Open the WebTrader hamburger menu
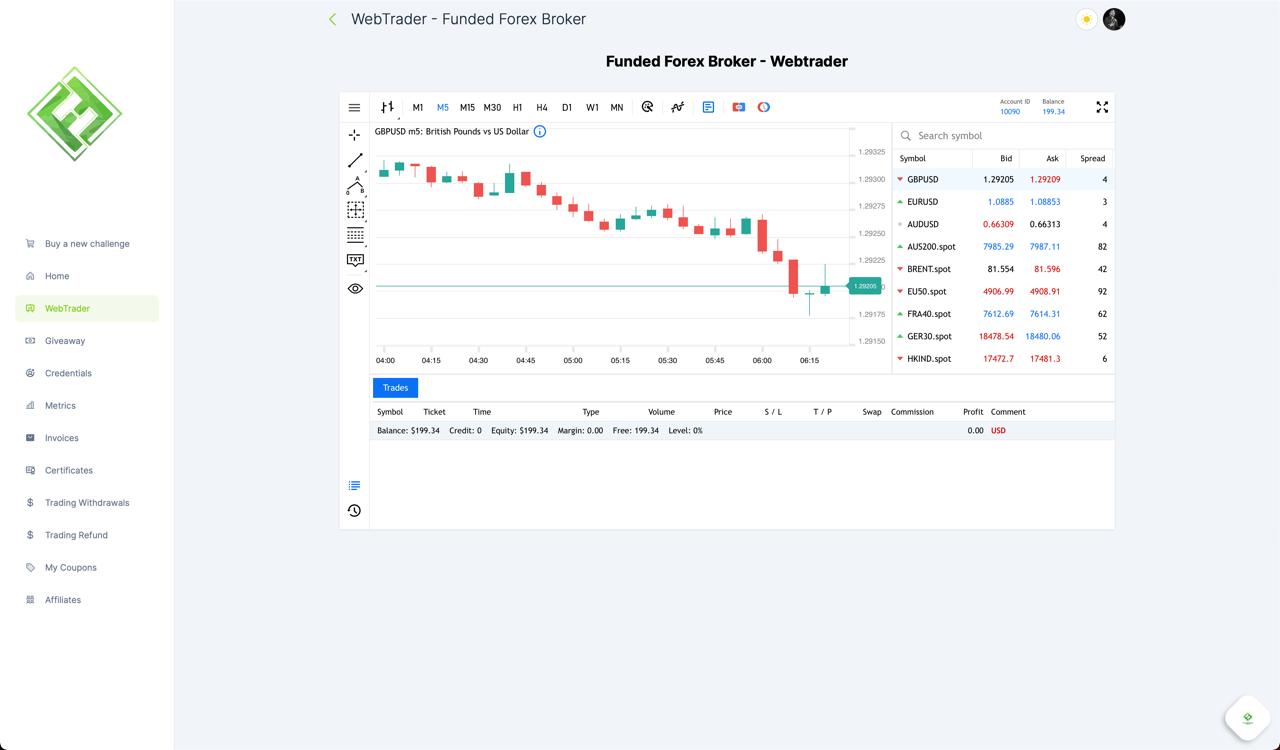The height and width of the screenshot is (750, 1280). click(354, 107)
